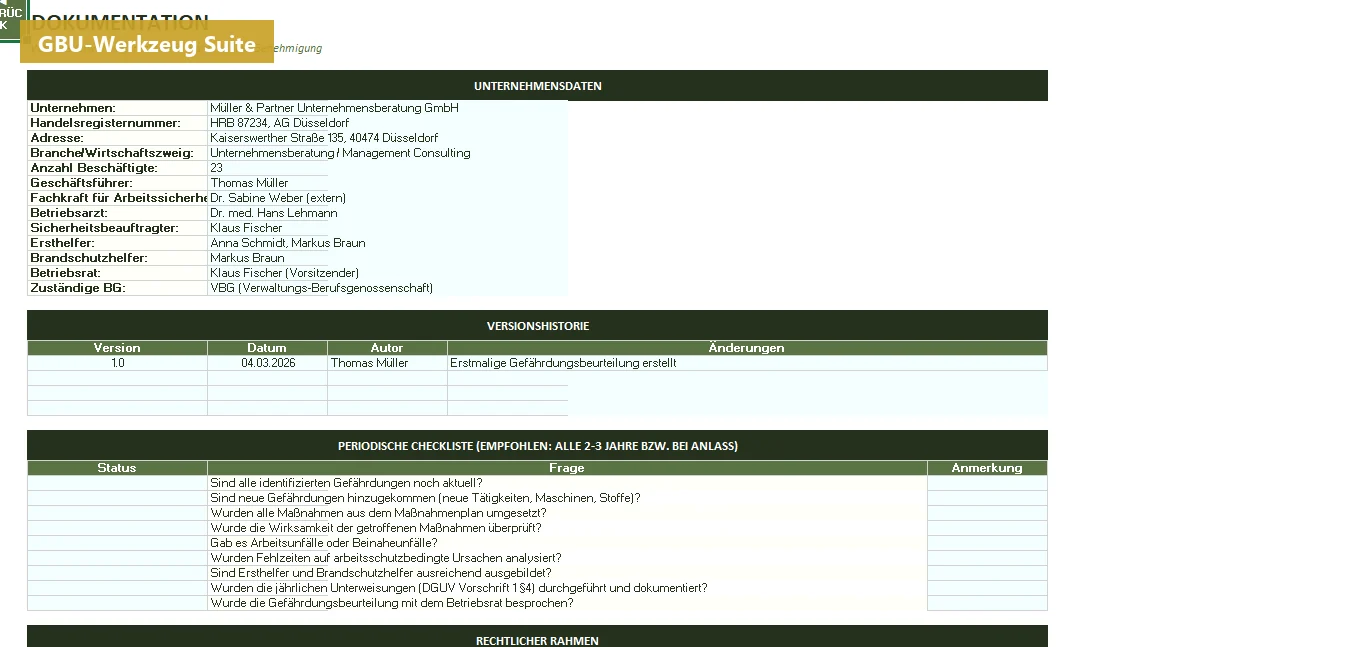Select the Anzahl Beschäftigte value '23'
Viewport: 1353px width, 647px height.
268,168
